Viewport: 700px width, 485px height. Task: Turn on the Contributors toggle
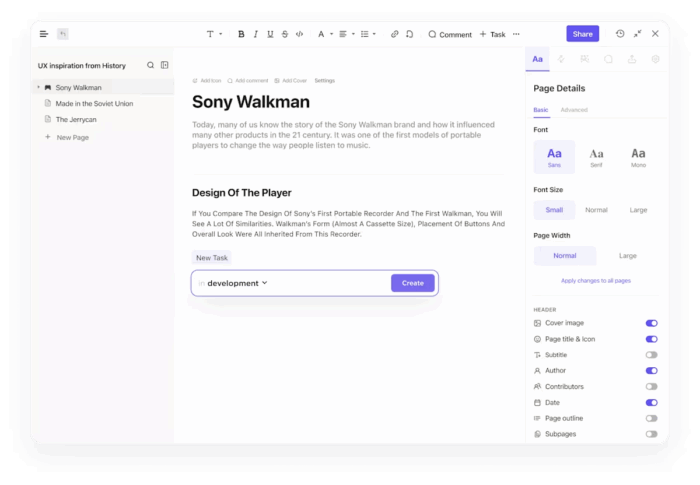tap(651, 386)
